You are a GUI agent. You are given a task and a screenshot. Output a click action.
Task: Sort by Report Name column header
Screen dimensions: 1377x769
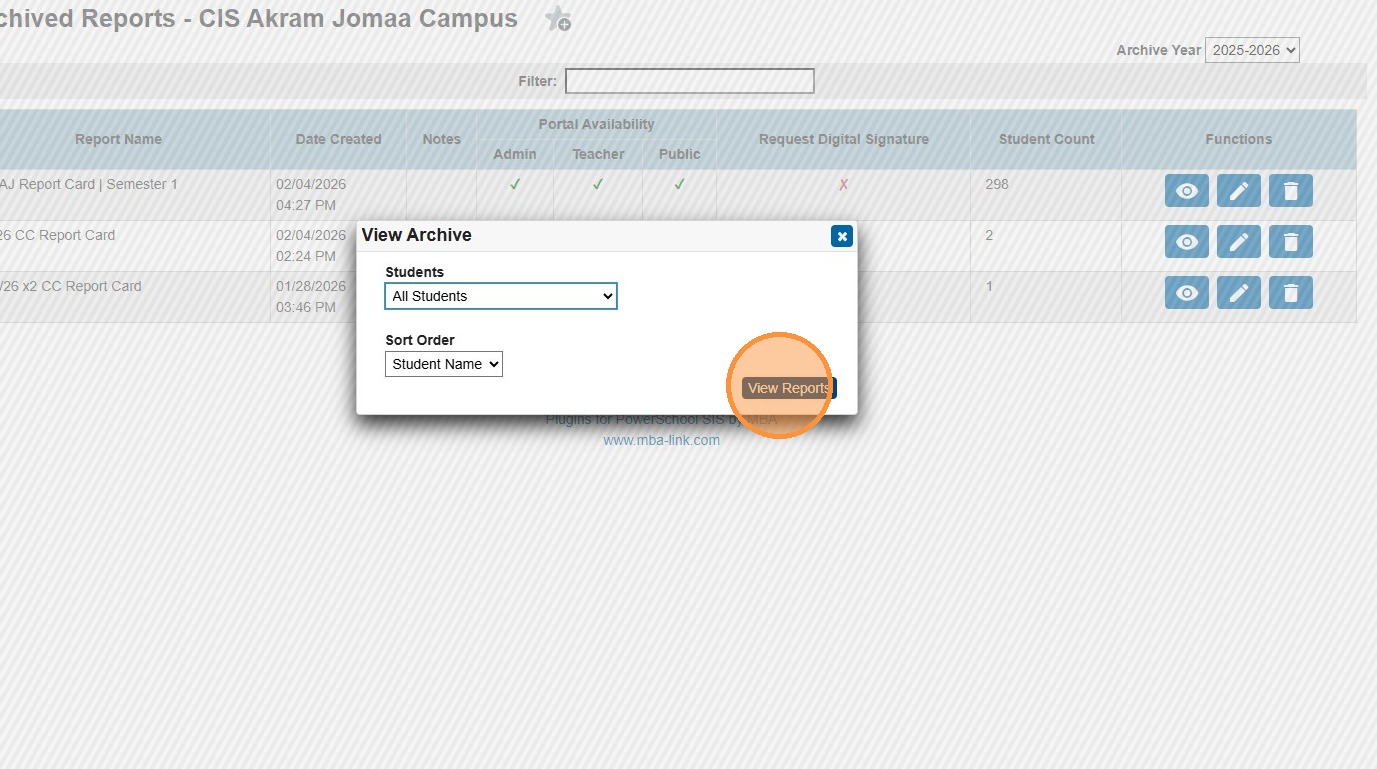[x=118, y=139]
